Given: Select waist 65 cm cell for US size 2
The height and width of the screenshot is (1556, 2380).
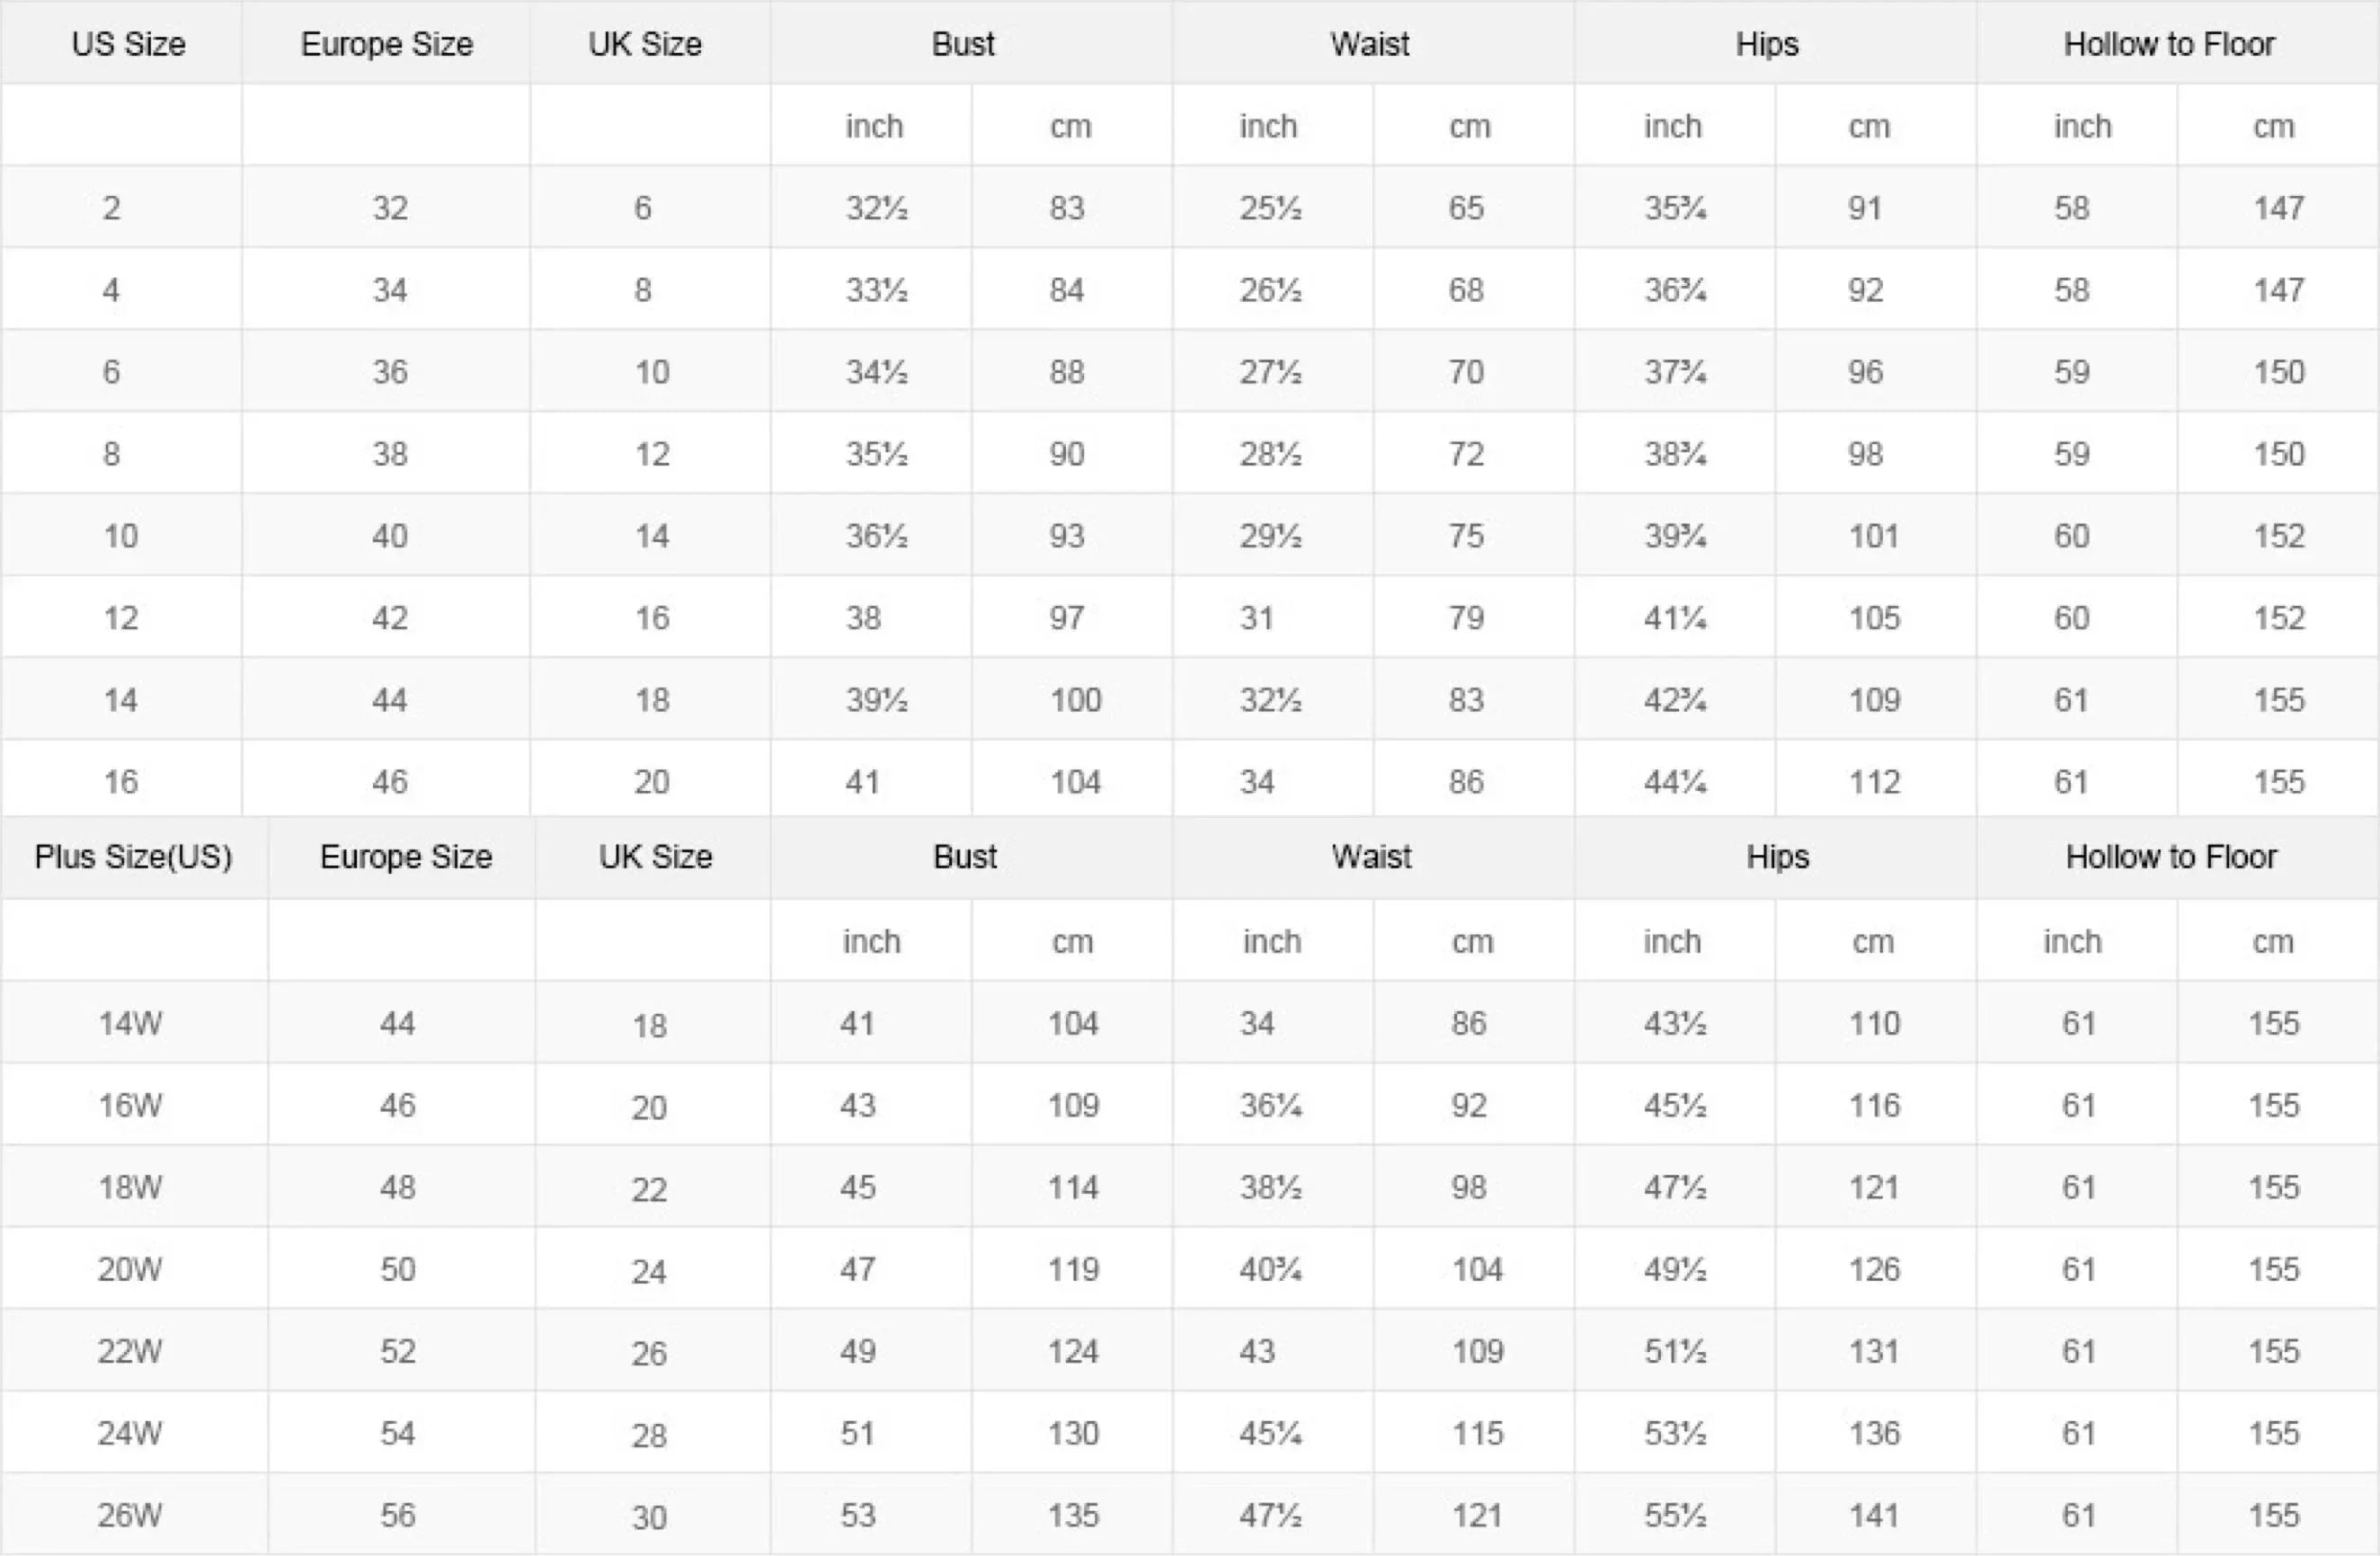Looking at the screenshot, I should [1466, 208].
